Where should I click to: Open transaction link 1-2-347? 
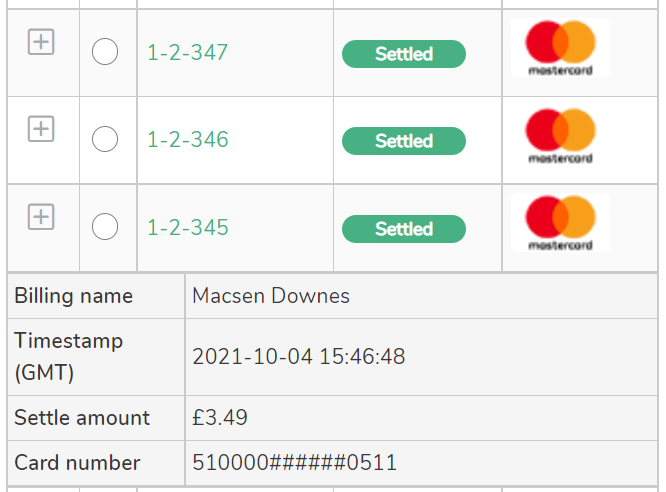[188, 53]
